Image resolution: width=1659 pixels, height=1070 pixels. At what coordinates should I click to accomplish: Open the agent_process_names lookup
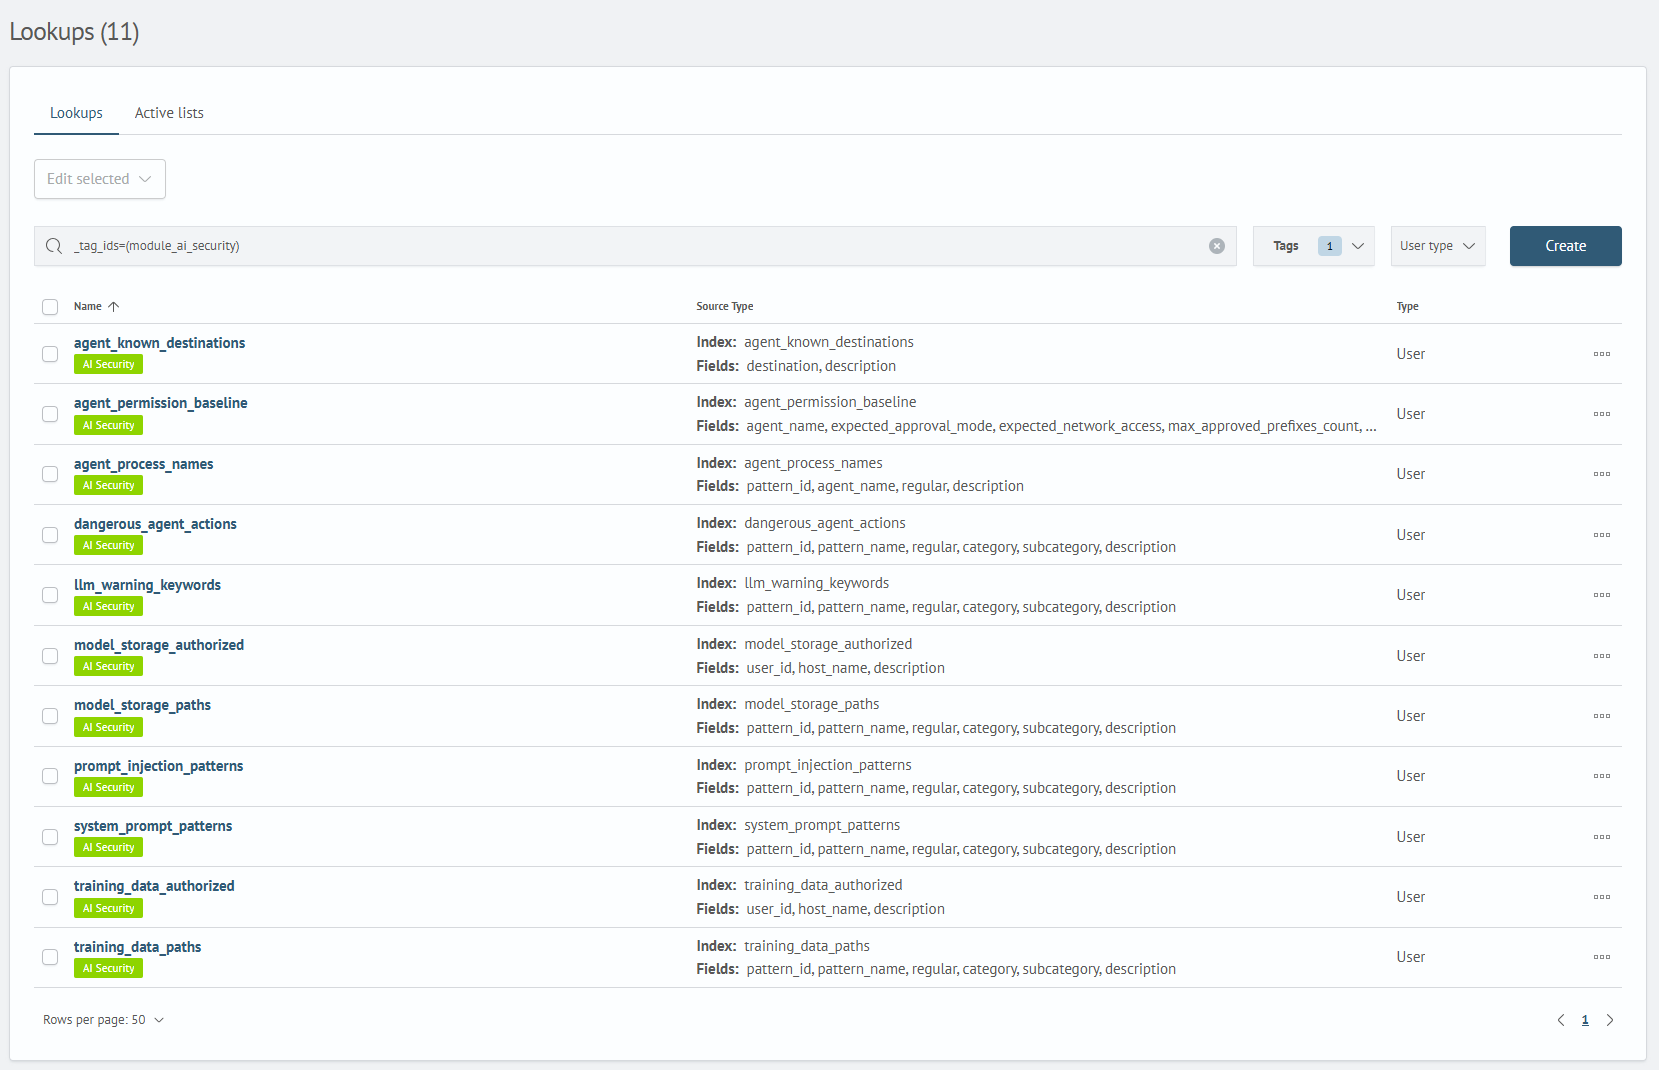(144, 464)
